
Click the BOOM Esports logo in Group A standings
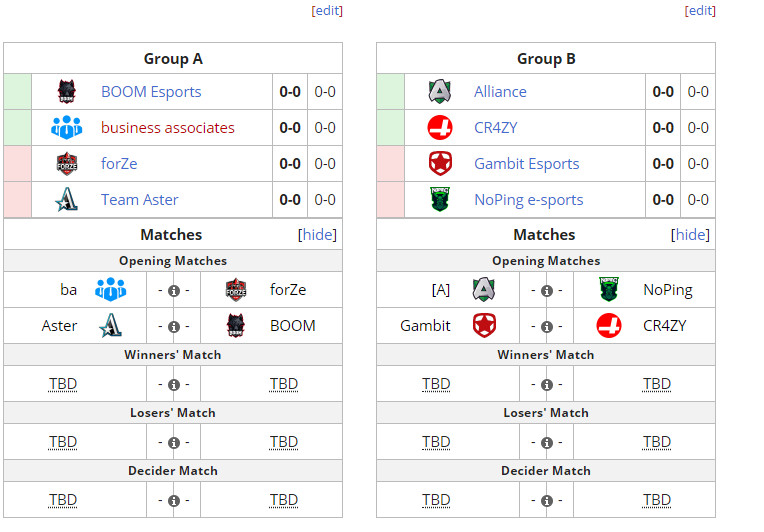pos(67,92)
